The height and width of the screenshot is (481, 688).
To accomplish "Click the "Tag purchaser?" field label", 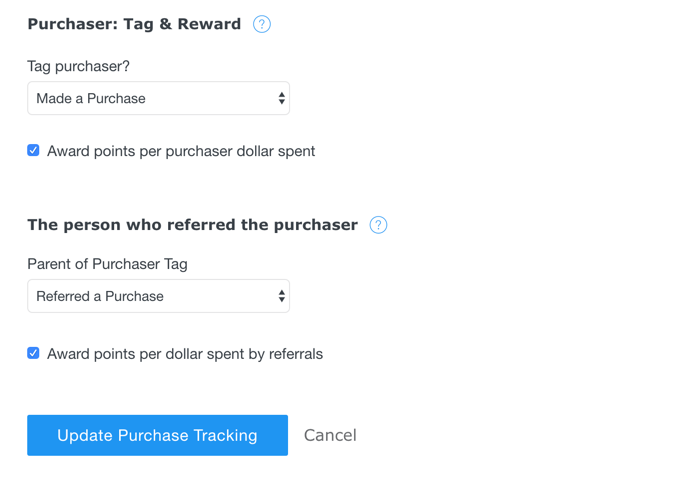I will 78,66.
